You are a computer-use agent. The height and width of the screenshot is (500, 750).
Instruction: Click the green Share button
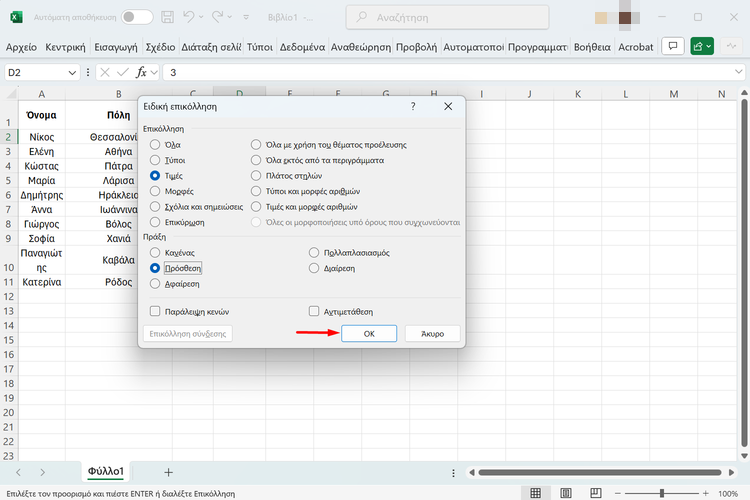[702, 46]
